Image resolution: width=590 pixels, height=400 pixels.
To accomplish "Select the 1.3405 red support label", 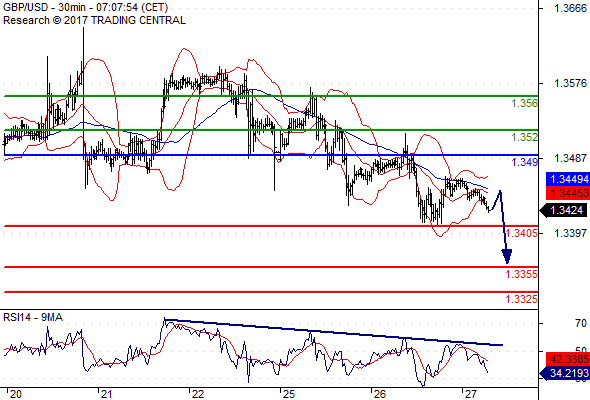I will pos(522,233).
